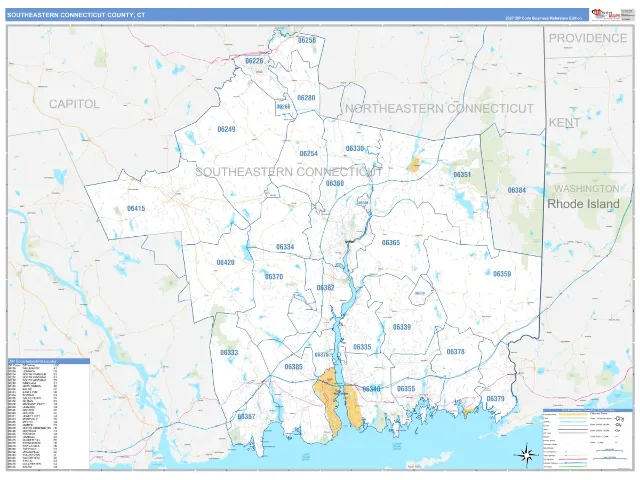Click the publisher logo in title bar
This screenshot has height=480, width=640.
pos(606,14)
